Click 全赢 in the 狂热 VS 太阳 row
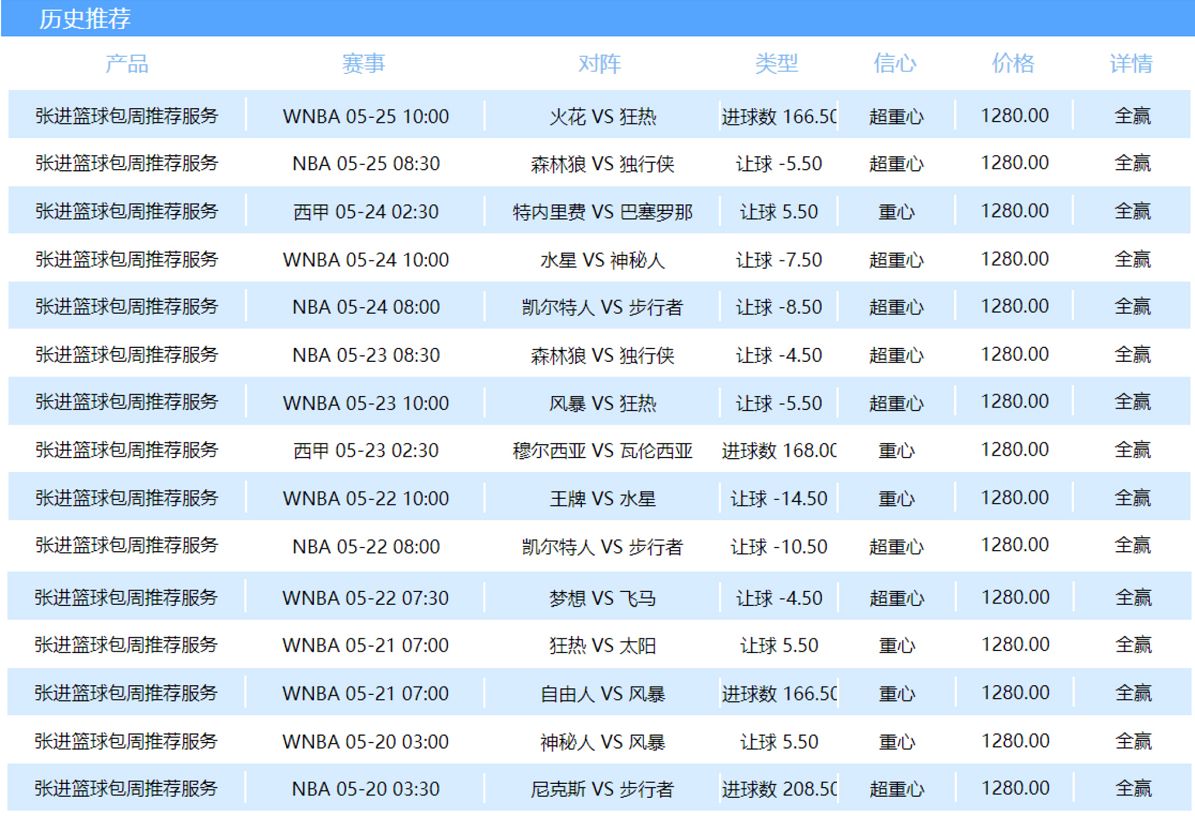Viewport: 1195px width, 816px height. [1133, 645]
